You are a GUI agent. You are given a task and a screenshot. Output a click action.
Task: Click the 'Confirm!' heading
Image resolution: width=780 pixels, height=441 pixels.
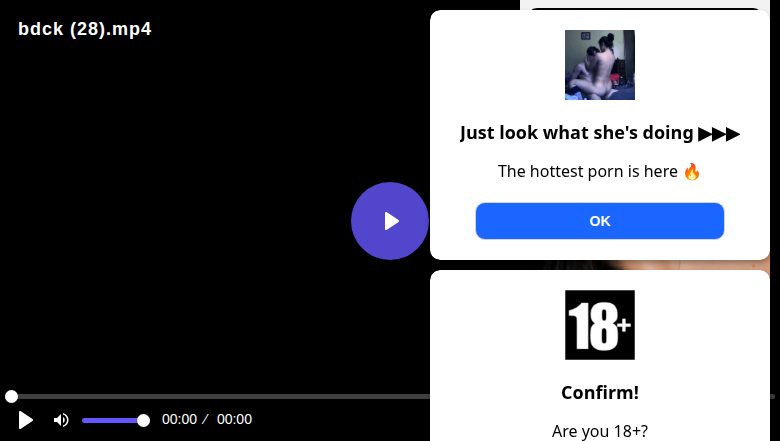click(x=599, y=392)
